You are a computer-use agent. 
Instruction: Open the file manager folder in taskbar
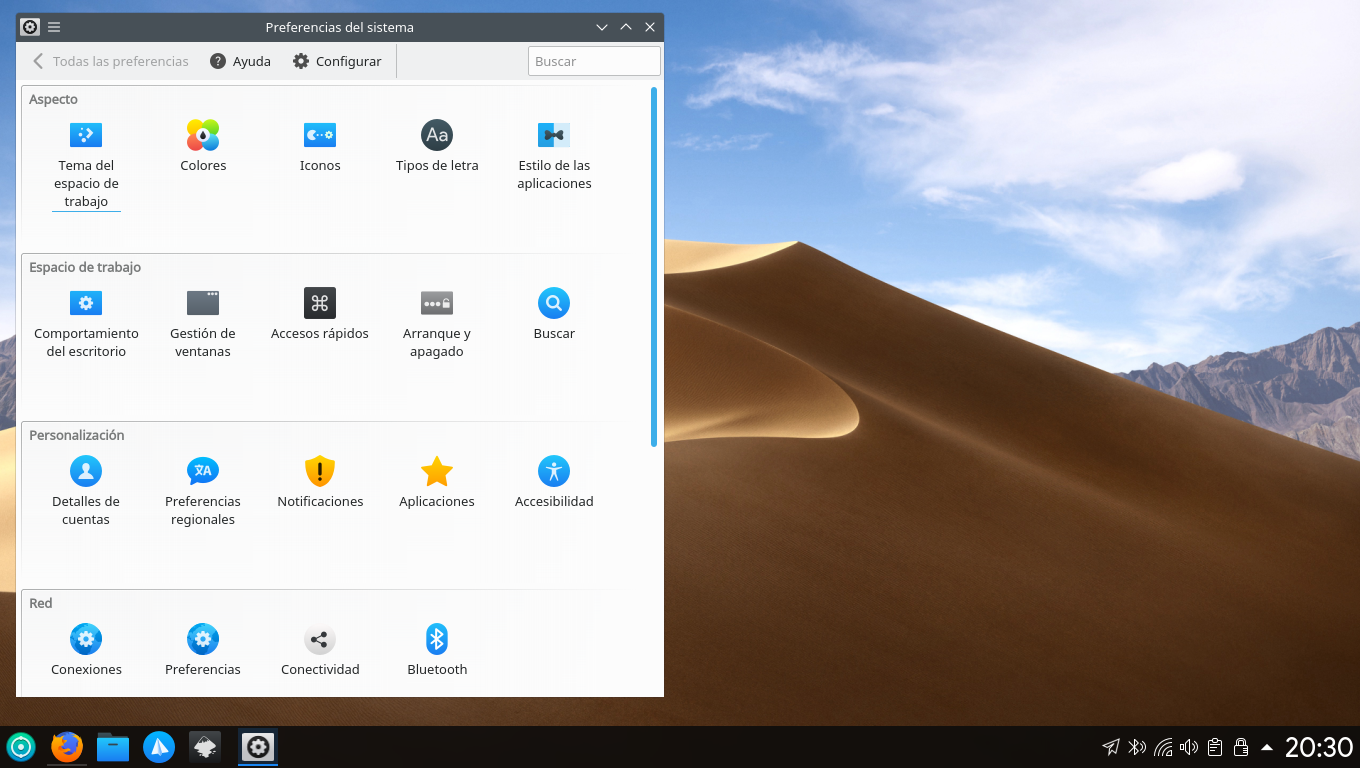click(113, 747)
